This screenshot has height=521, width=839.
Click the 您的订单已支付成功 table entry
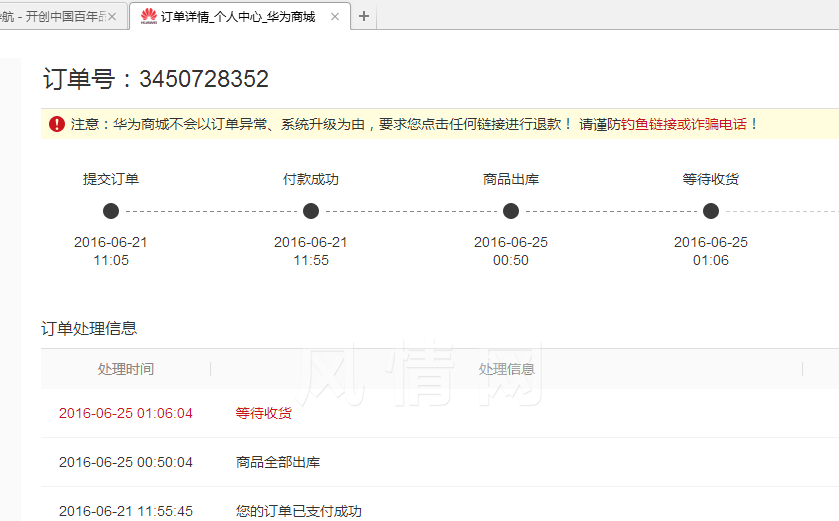[x=299, y=511]
